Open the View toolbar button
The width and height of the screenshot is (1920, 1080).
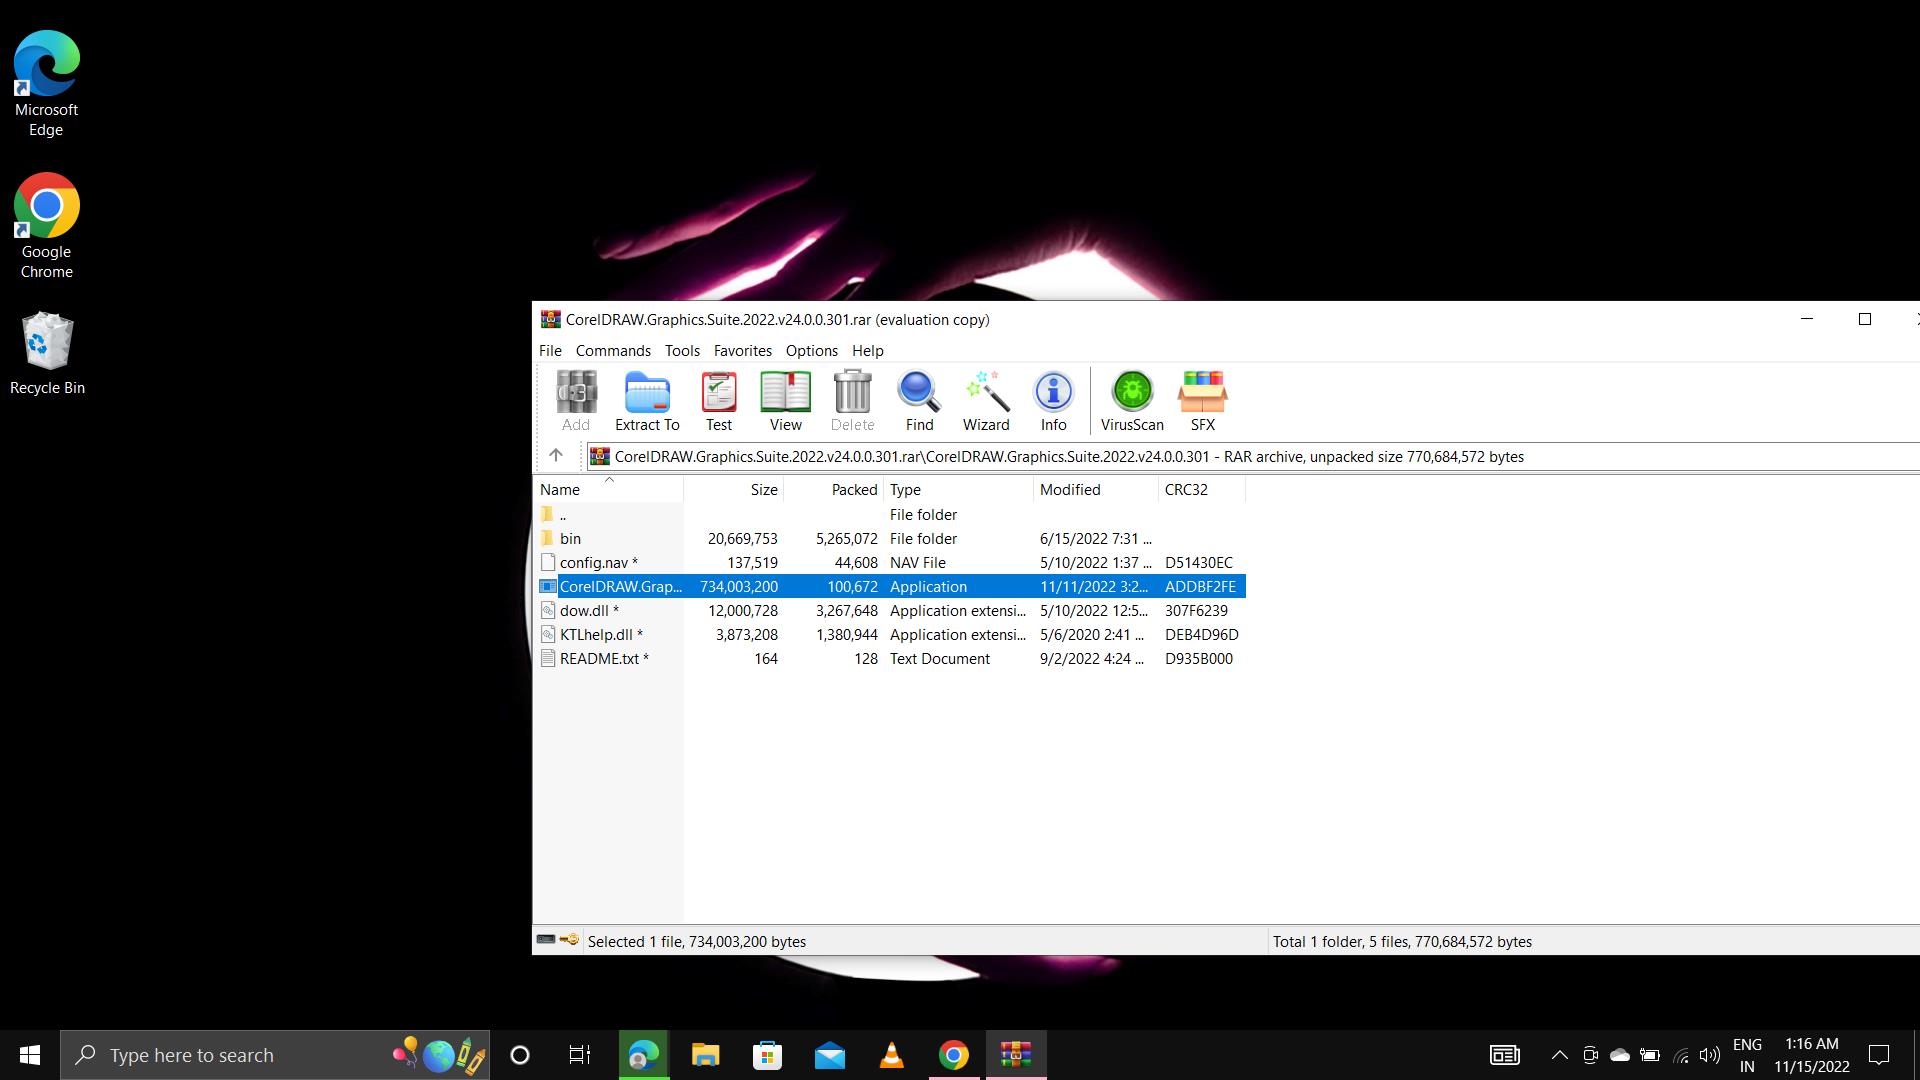coord(785,401)
